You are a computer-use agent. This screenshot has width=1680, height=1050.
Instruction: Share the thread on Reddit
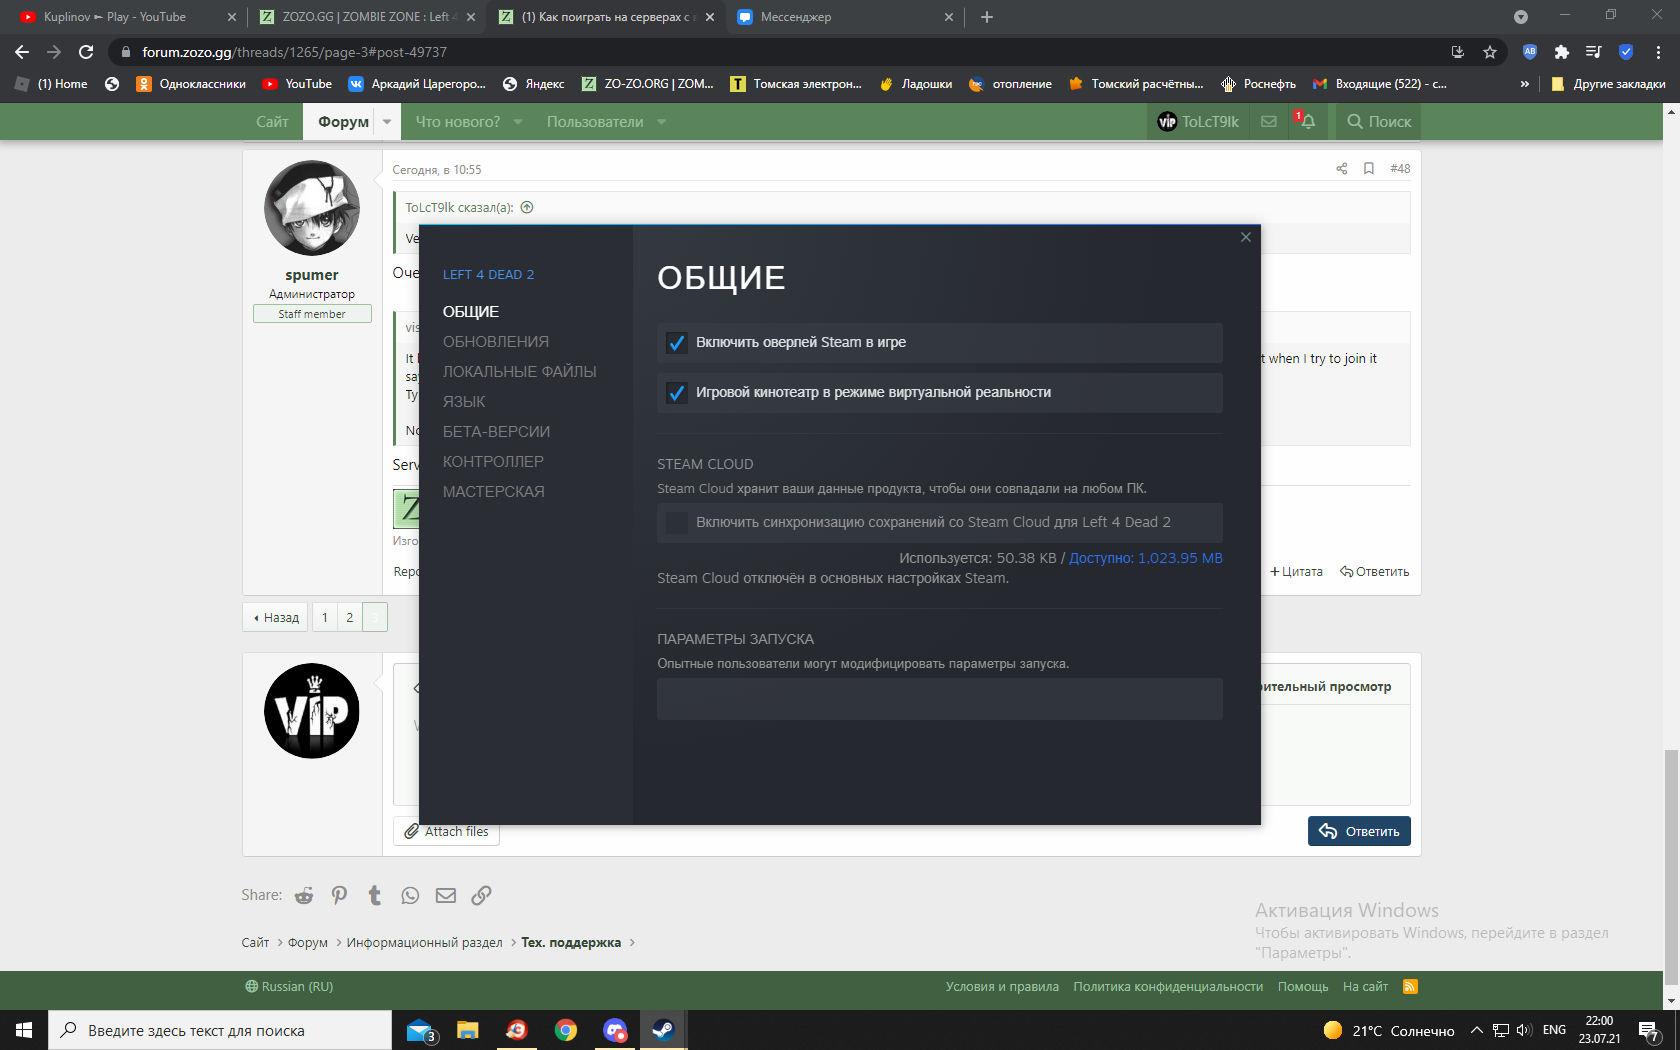(304, 896)
